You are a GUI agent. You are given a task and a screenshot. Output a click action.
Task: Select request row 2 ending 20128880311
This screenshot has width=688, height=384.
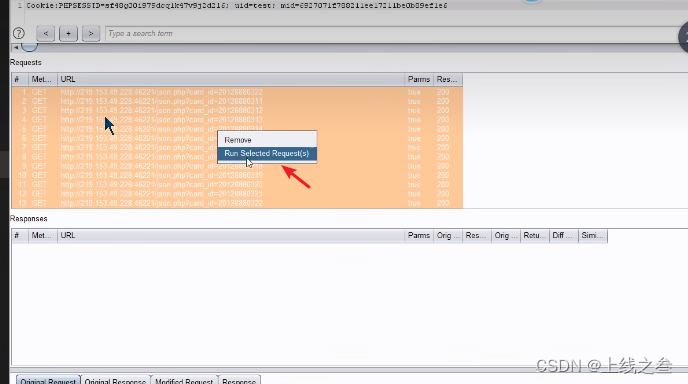[x=237, y=101]
